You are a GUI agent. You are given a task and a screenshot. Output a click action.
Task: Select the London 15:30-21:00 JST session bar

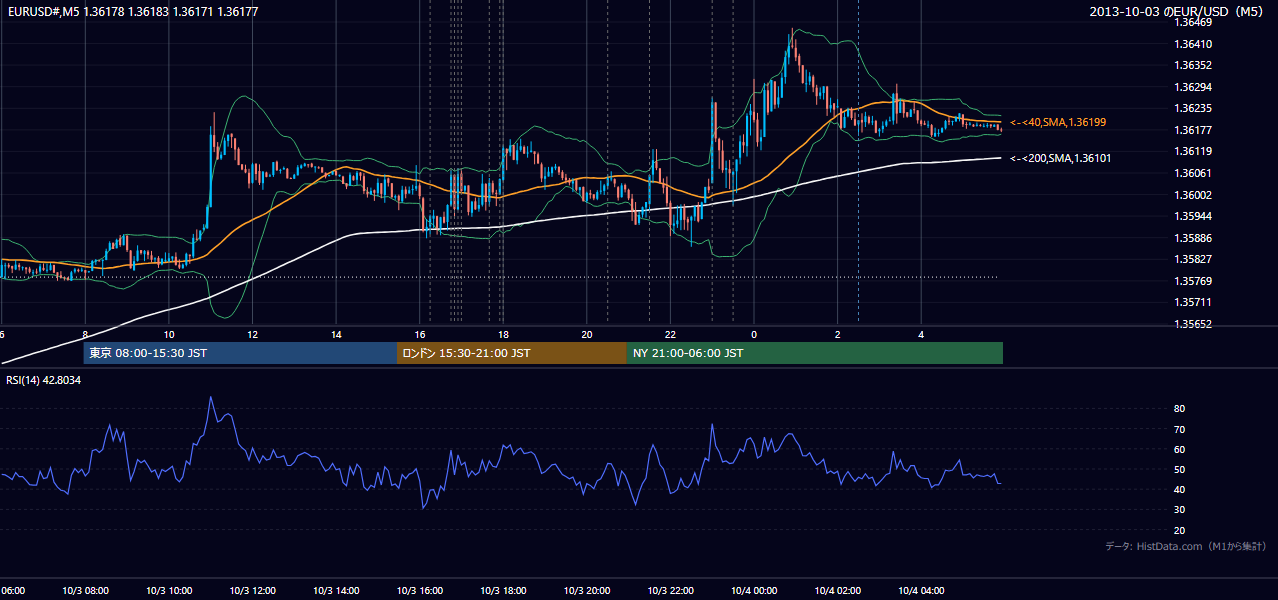(x=512, y=353)
